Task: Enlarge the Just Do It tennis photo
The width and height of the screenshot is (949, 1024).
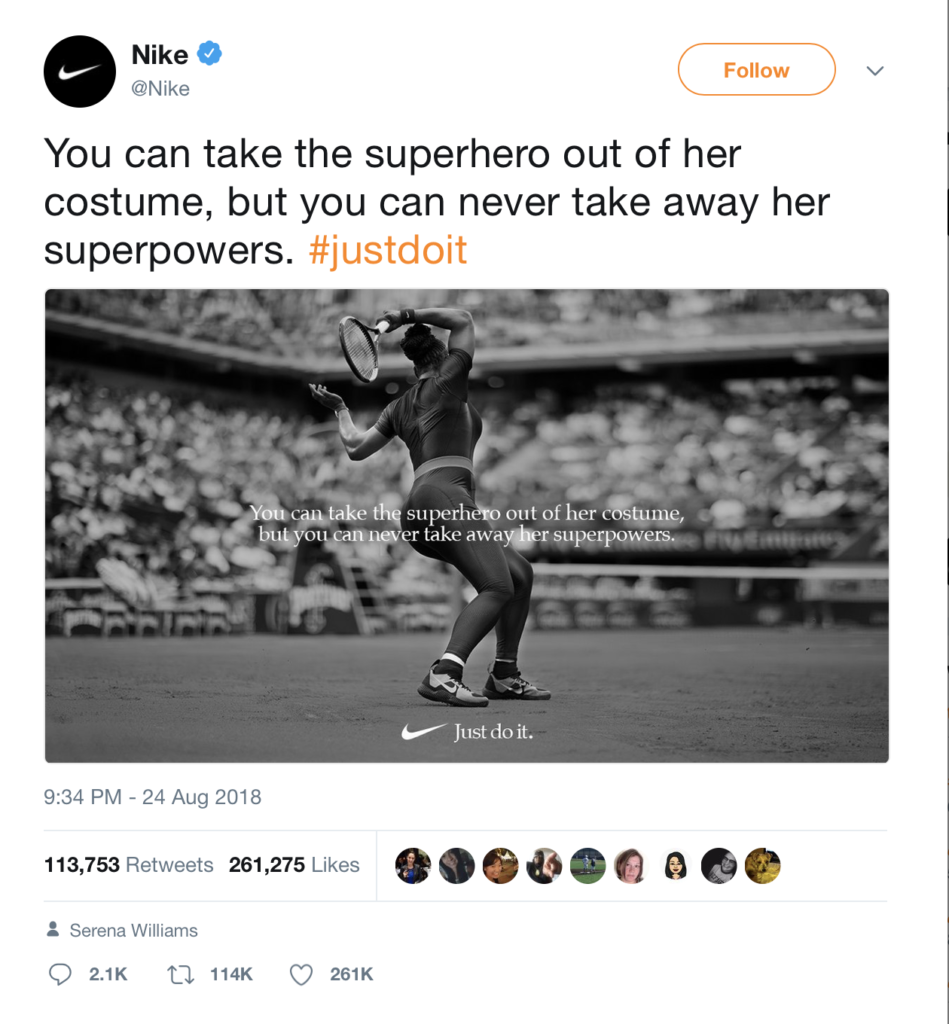Action: coord(466,525)
